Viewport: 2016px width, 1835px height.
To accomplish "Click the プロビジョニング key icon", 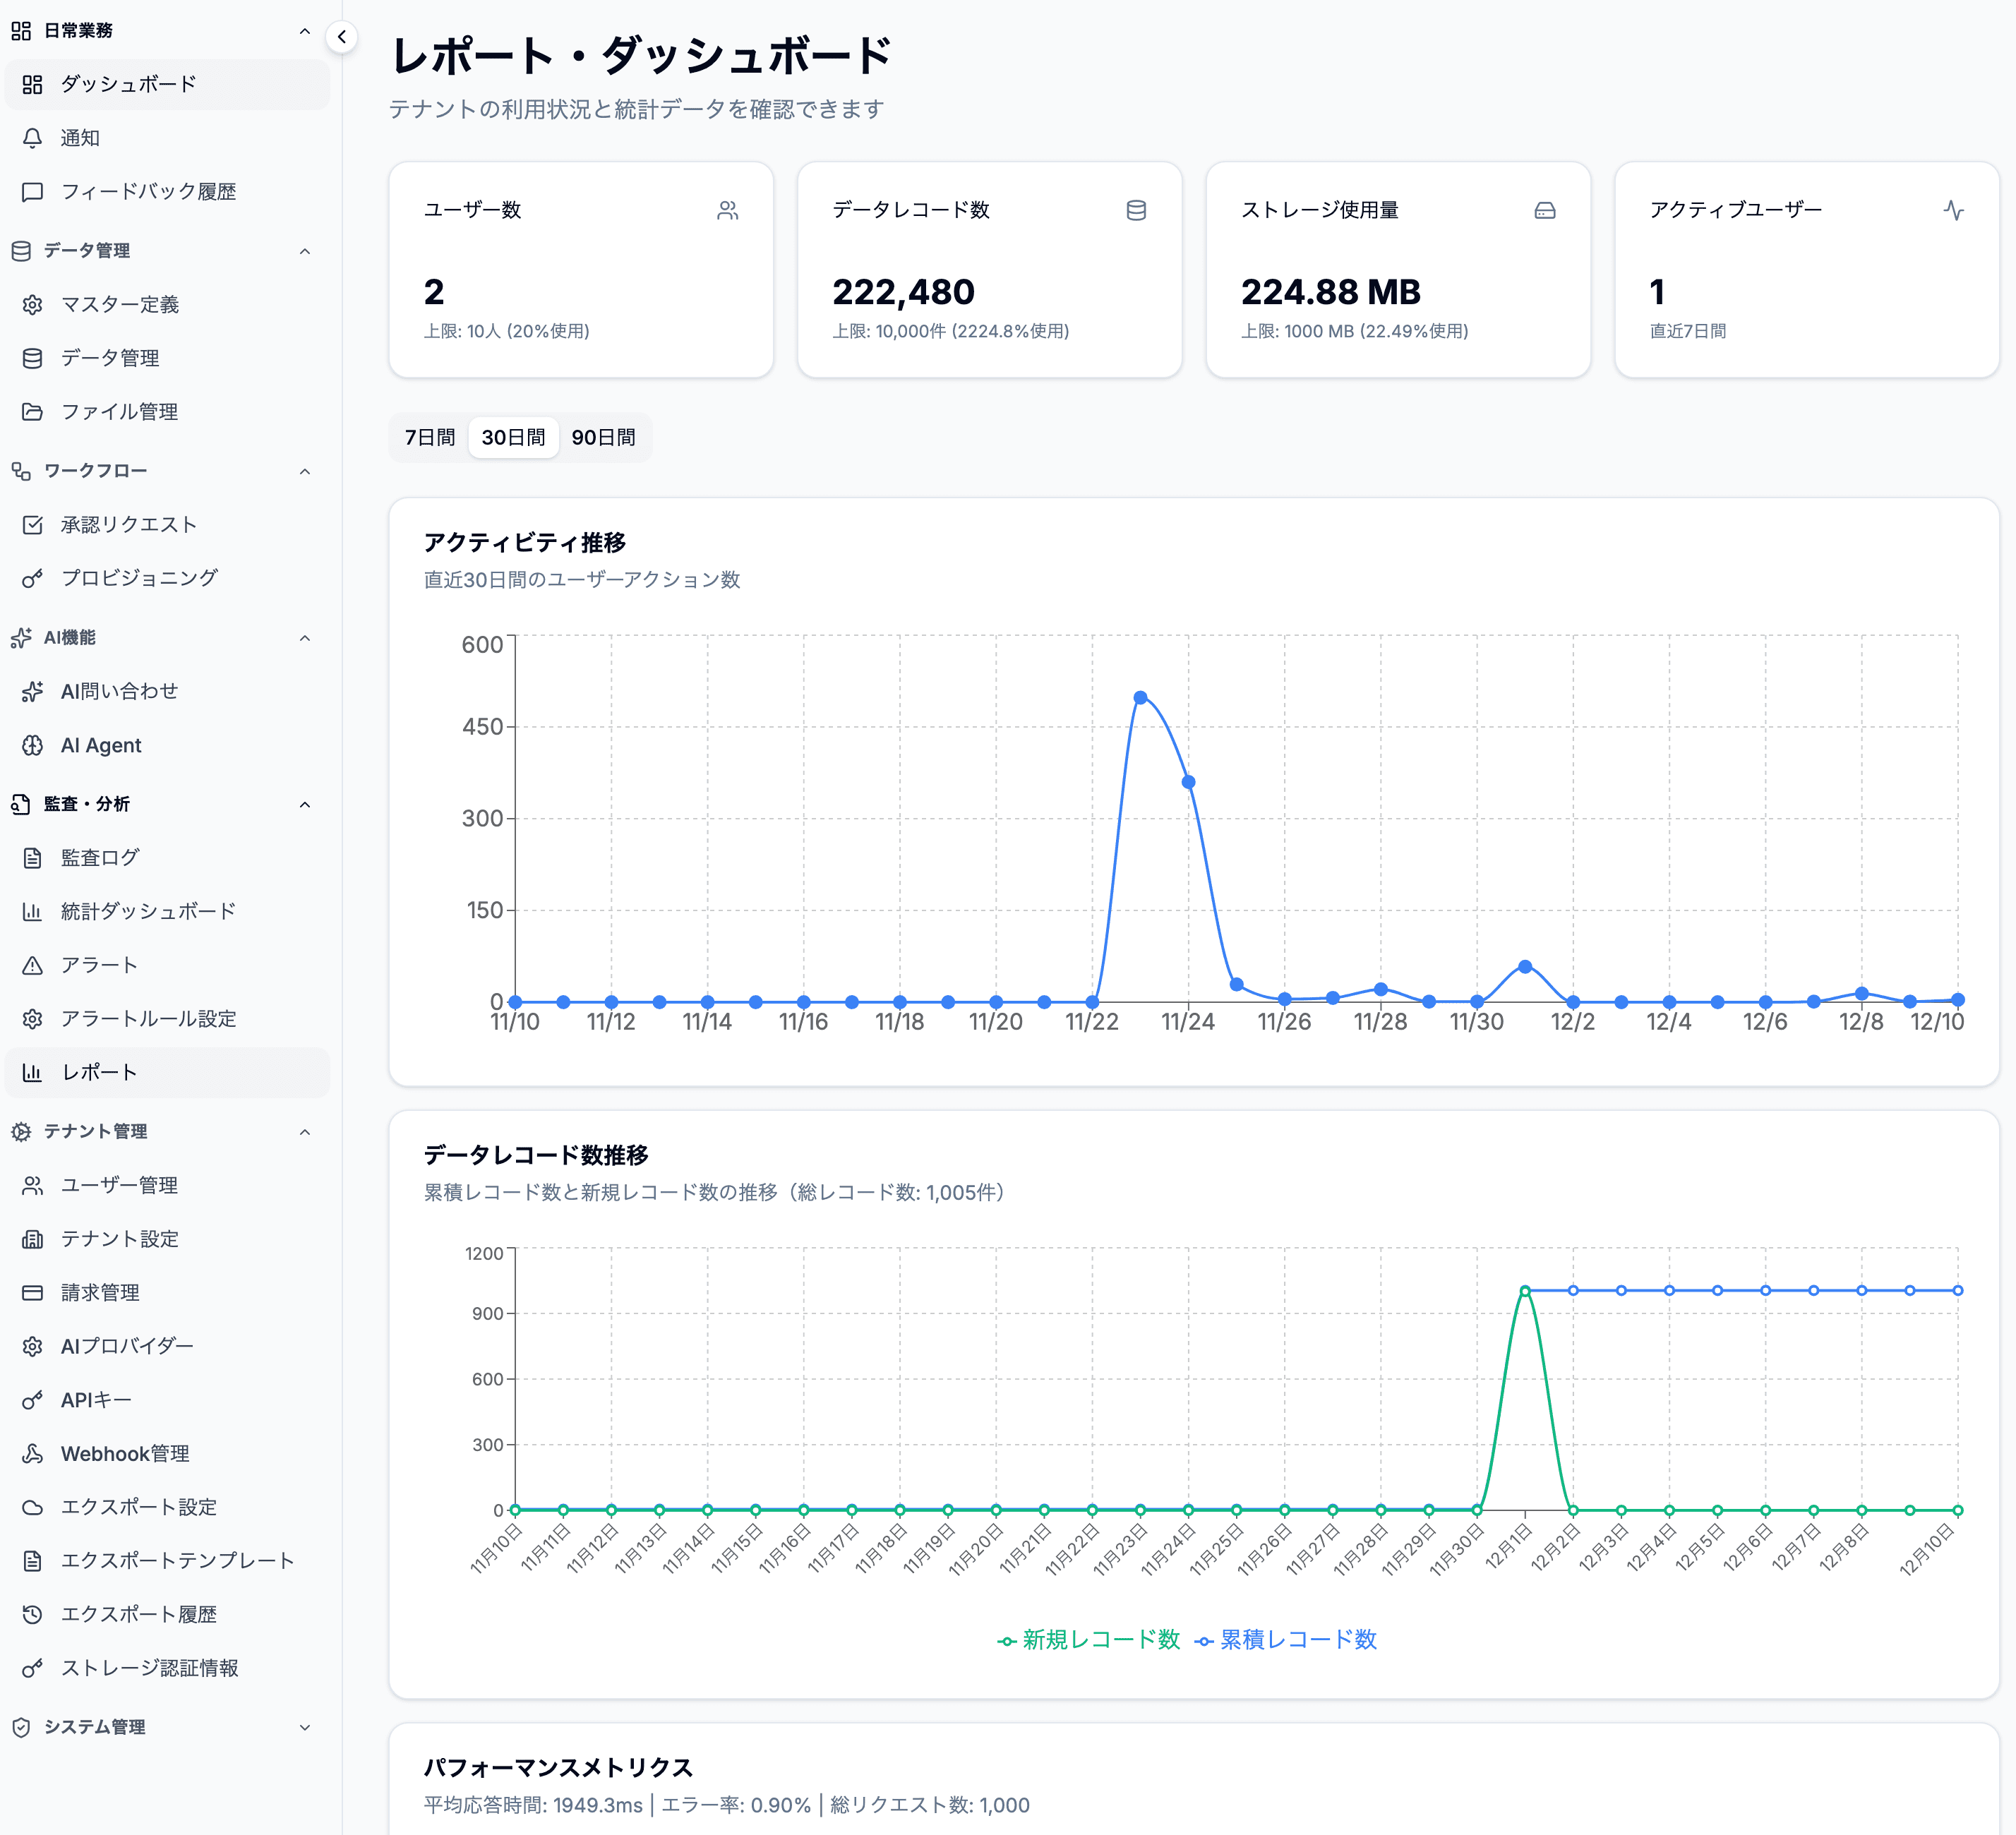I will (32, 578).
